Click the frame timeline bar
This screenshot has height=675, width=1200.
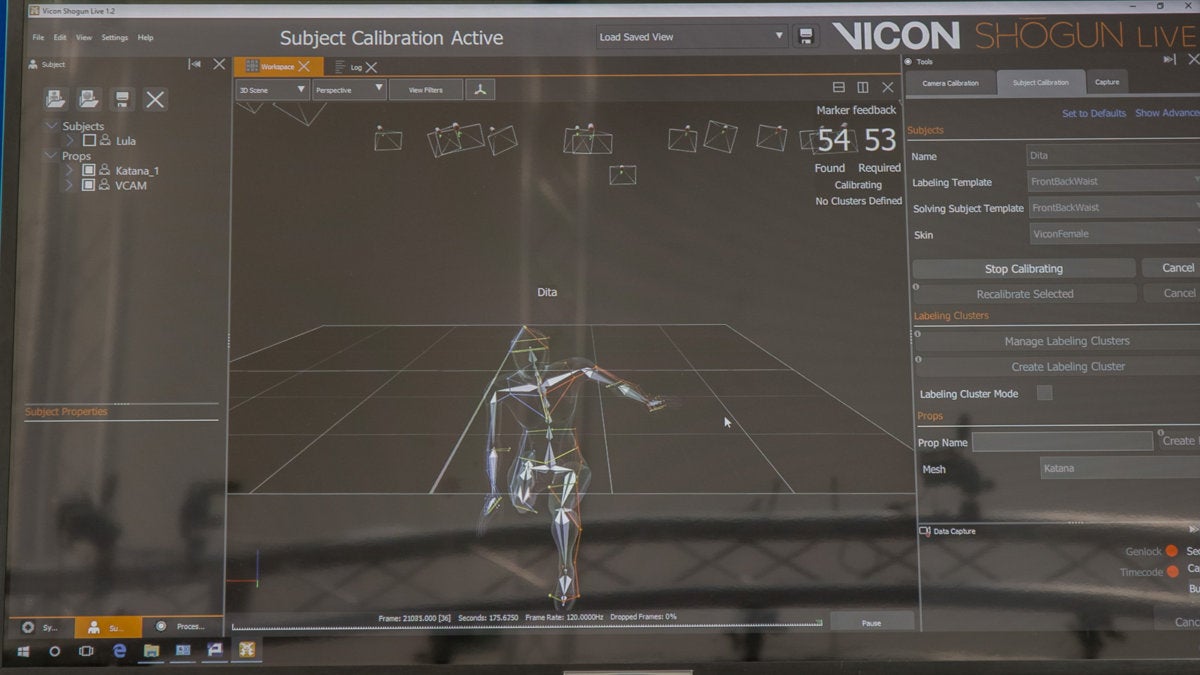[527, 626]
